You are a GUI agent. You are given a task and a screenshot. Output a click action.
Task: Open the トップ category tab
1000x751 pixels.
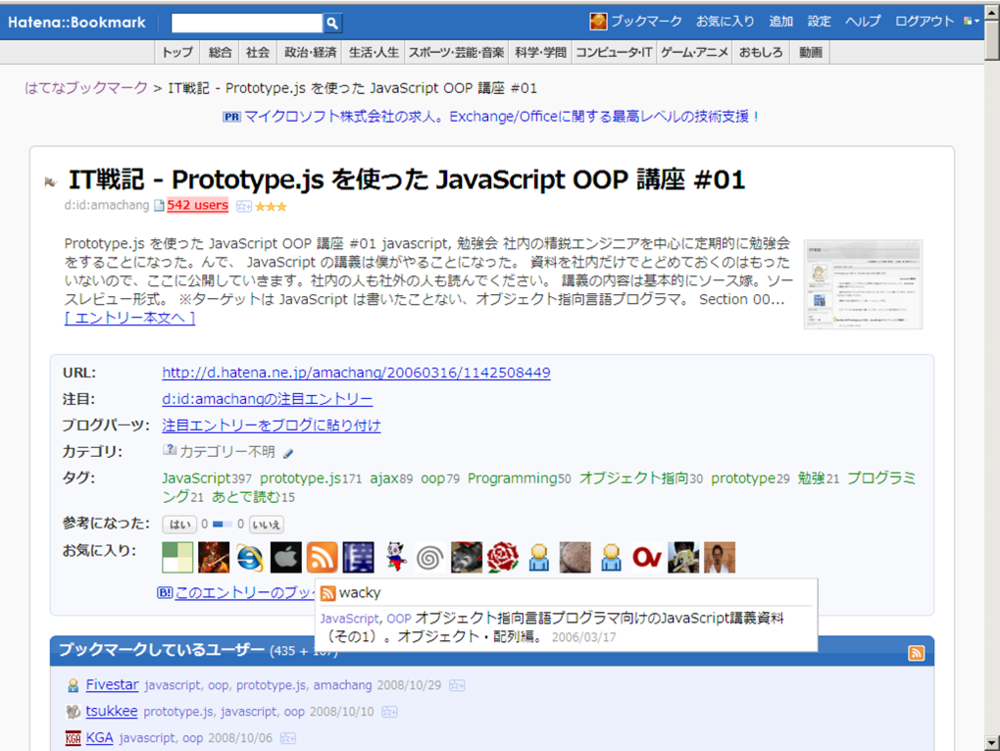(177, 52)
